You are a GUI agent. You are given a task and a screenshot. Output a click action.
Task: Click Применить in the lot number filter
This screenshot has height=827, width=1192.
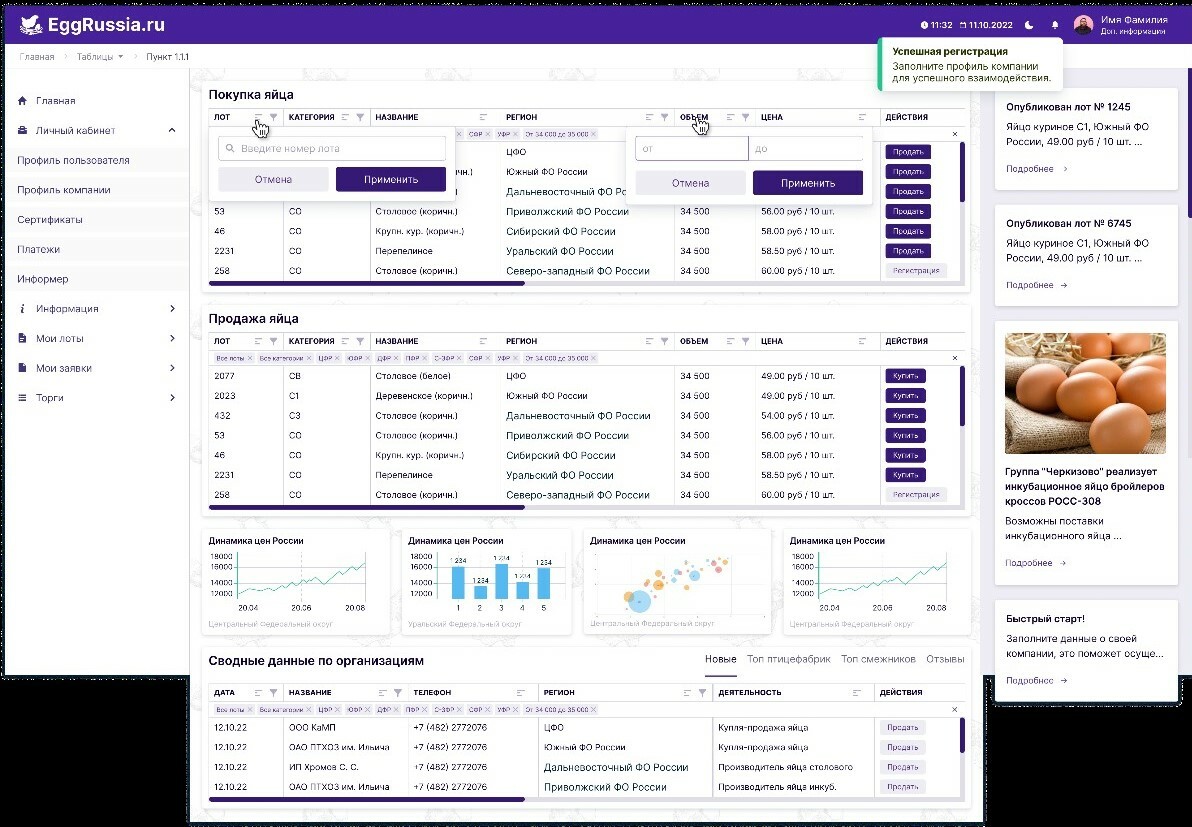click(x=391, y=179)
